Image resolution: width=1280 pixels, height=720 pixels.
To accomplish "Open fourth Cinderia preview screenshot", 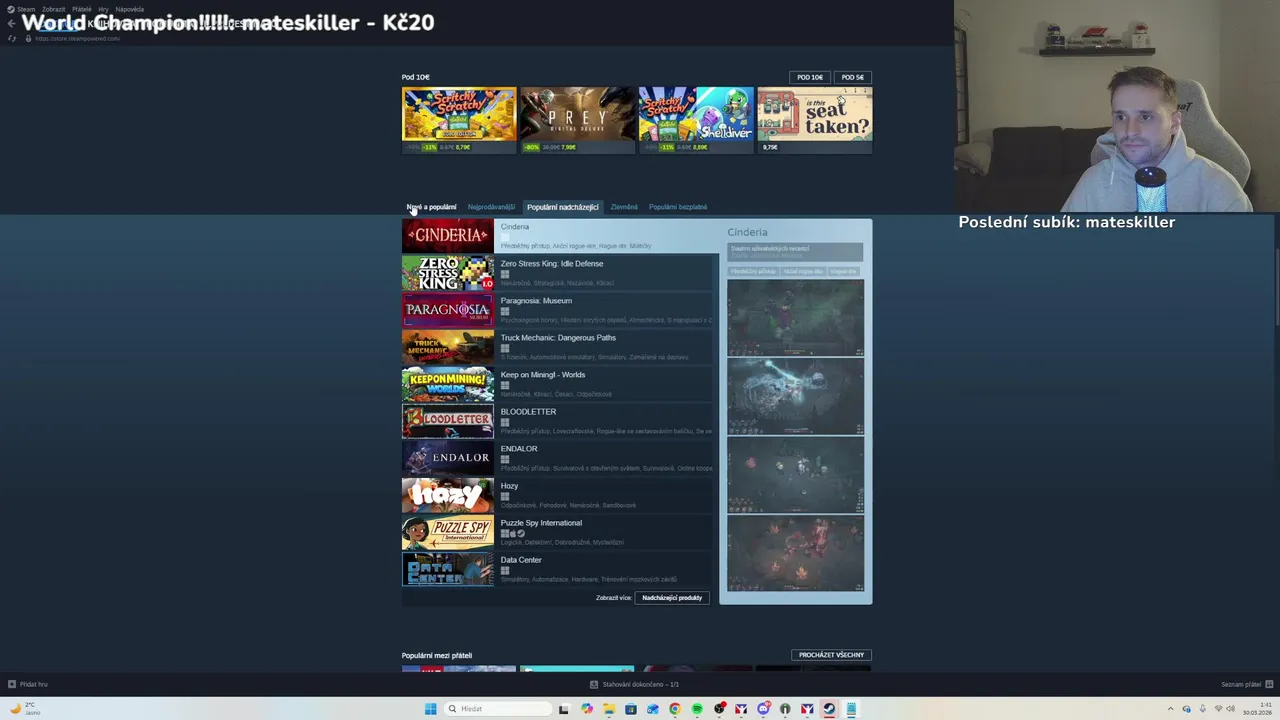I will coord(795,553).
